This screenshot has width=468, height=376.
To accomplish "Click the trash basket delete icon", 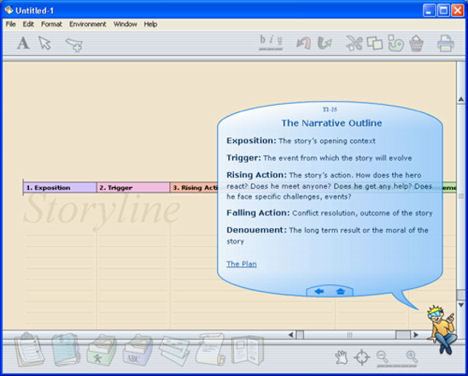I will pyautogui.click(x=416, y=43).
